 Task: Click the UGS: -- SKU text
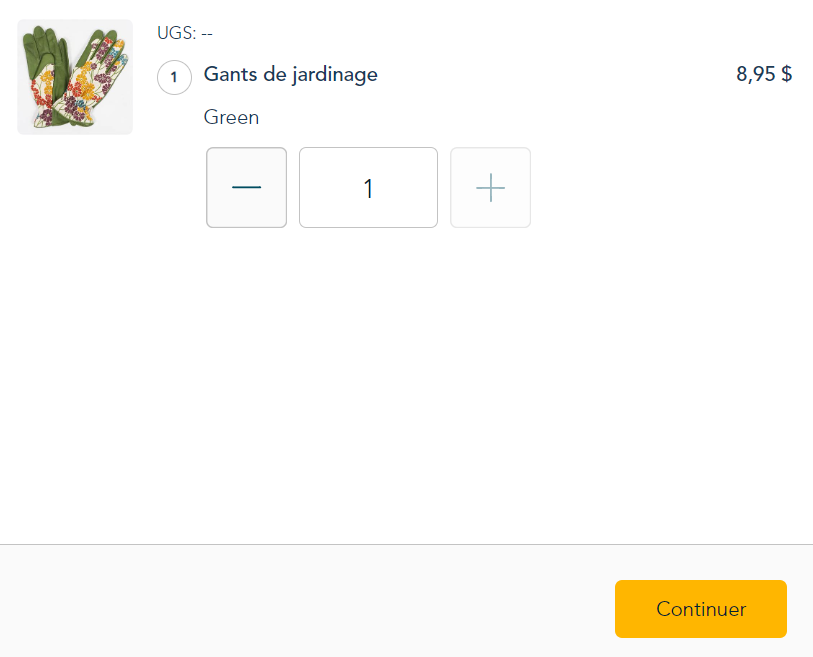pyautogui.click(x=185, y=33)
